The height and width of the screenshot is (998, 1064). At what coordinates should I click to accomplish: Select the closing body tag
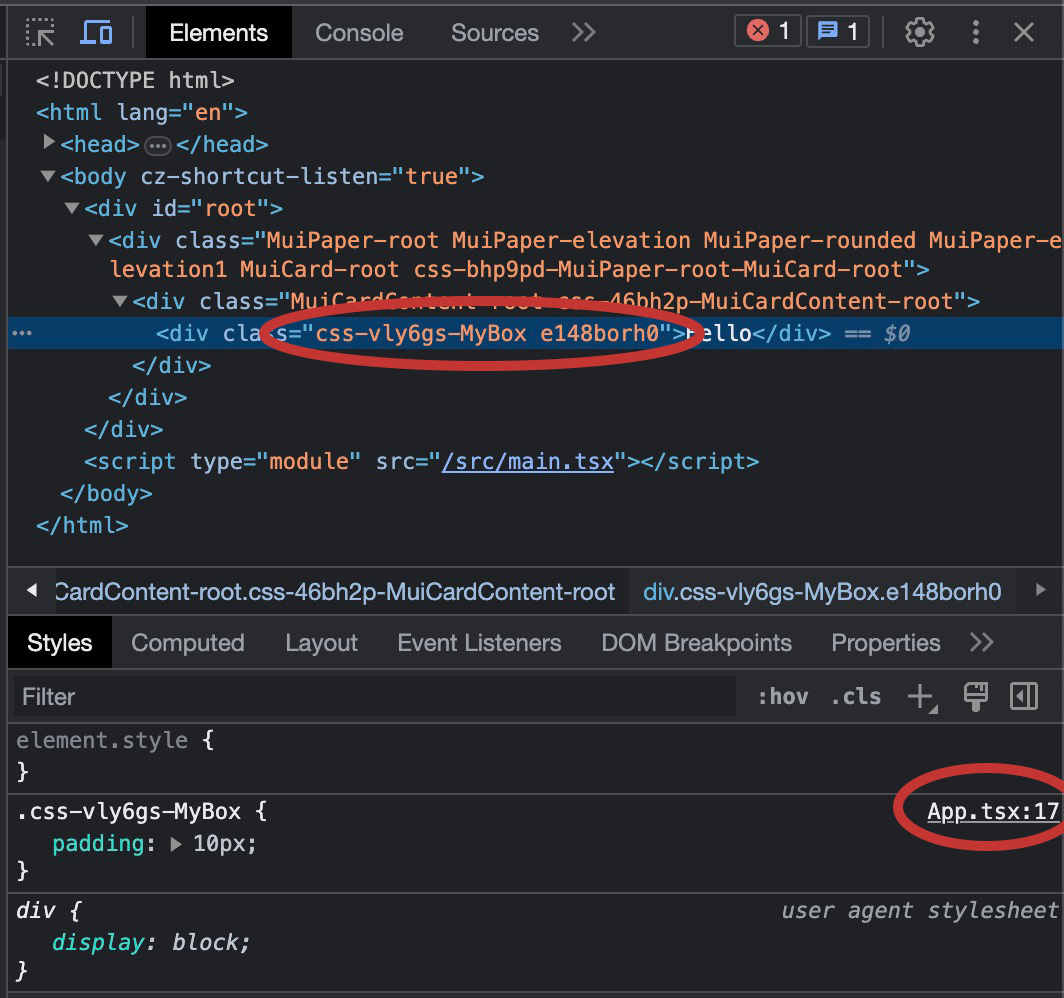click(x=106, y=493)
